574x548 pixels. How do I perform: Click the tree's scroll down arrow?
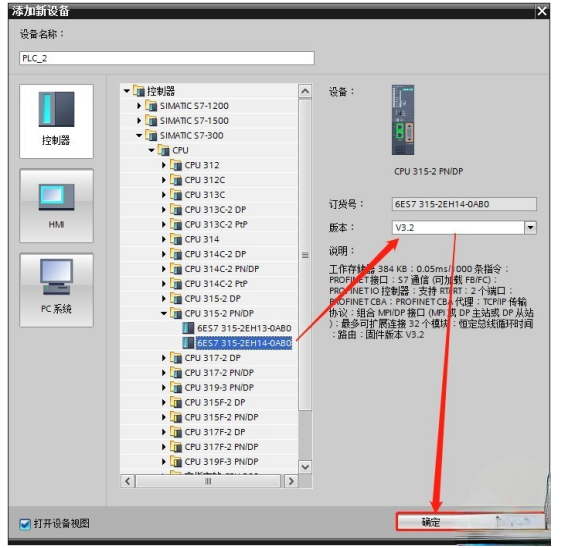click(305, 467)
